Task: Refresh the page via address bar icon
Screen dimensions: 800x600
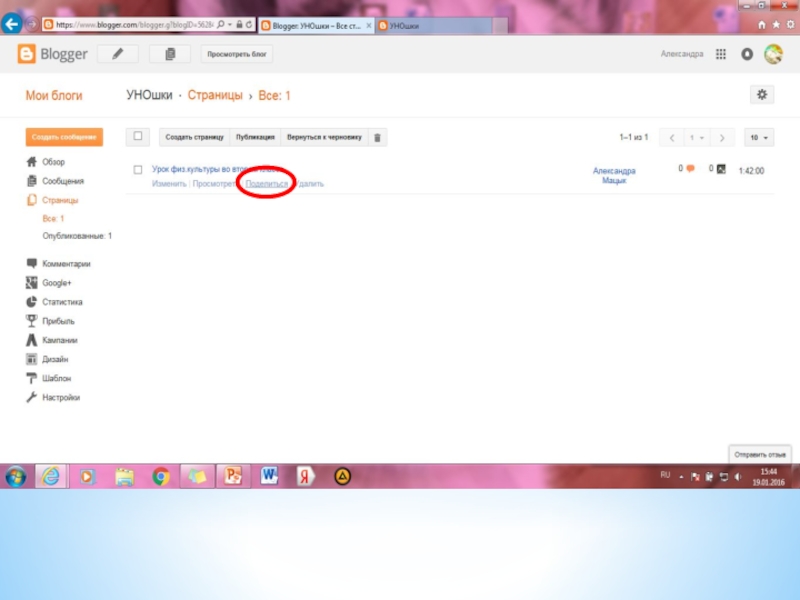Action: point(249,24)
